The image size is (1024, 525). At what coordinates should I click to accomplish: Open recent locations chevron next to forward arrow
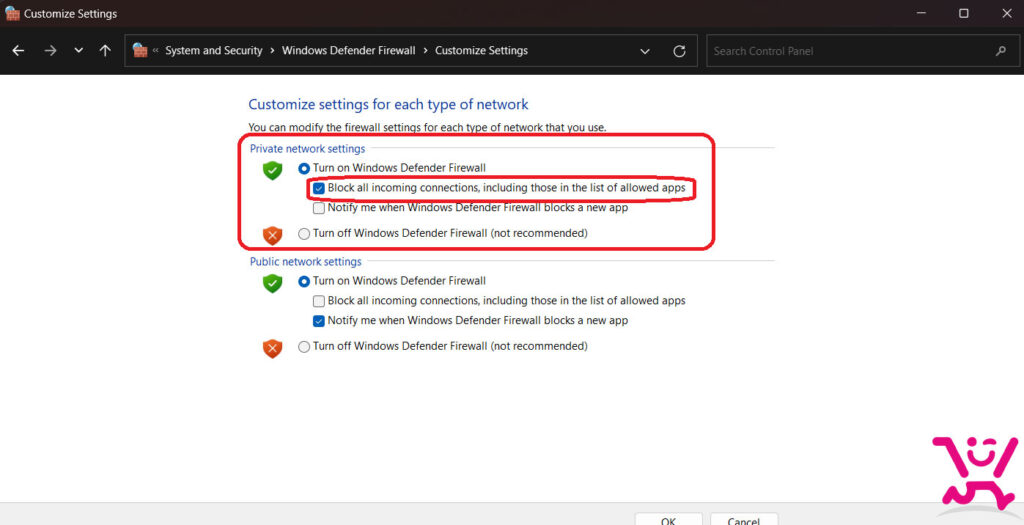click(78, 50)
